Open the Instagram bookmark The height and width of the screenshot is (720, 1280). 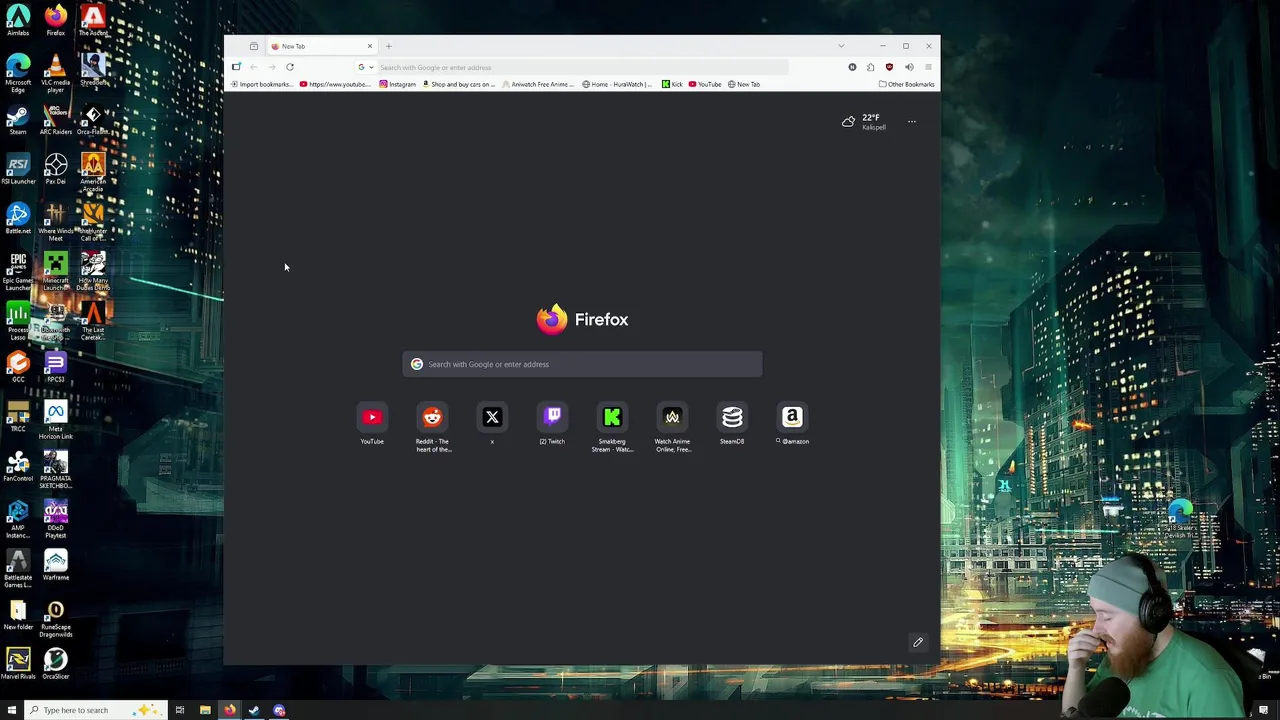pos(397,84)
